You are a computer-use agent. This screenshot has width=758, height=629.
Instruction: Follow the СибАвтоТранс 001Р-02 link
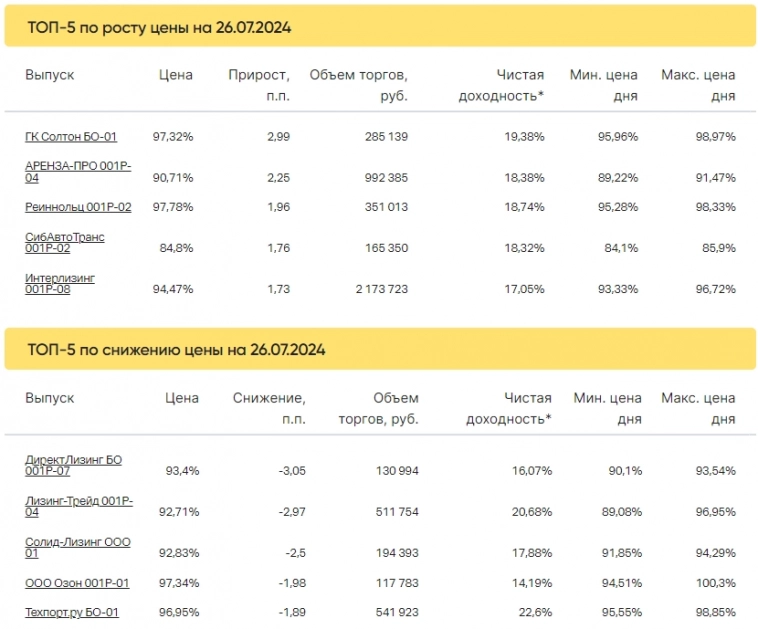[x=65, y=243]
